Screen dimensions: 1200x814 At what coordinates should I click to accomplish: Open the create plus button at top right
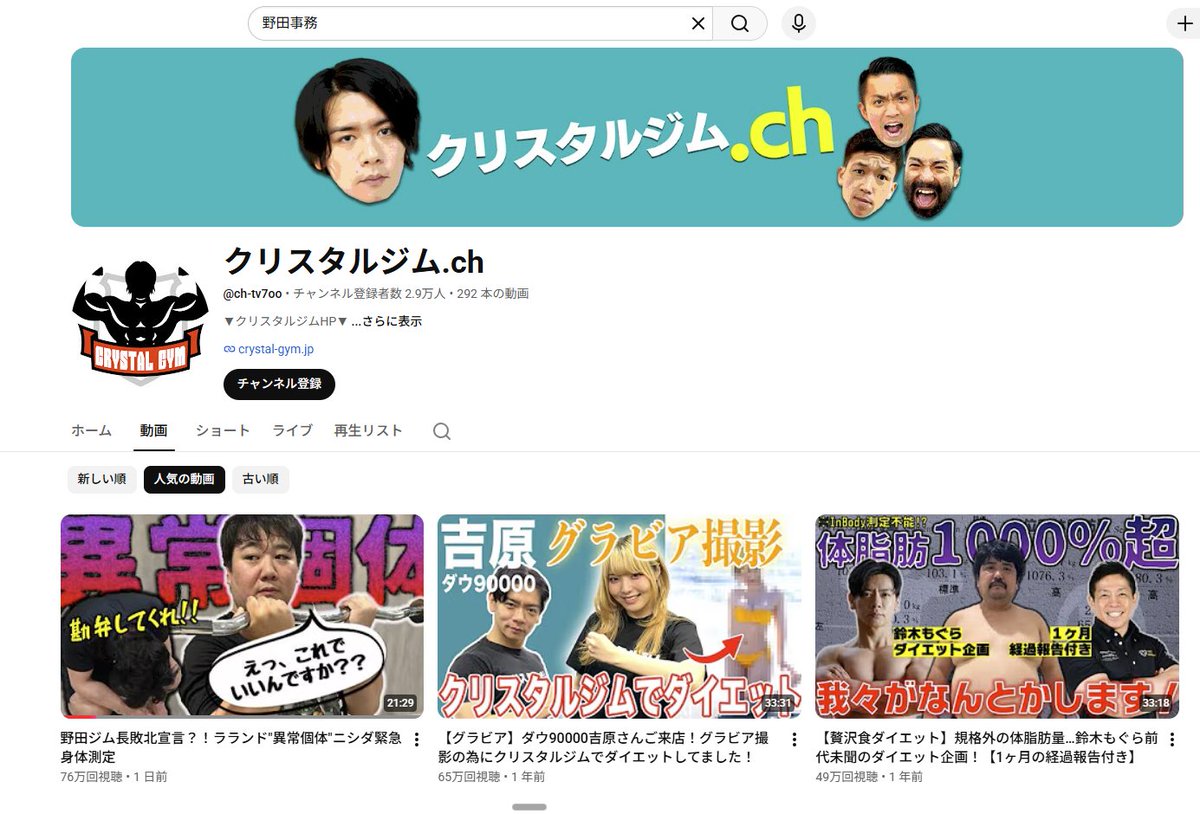[x=1185, y=24]
